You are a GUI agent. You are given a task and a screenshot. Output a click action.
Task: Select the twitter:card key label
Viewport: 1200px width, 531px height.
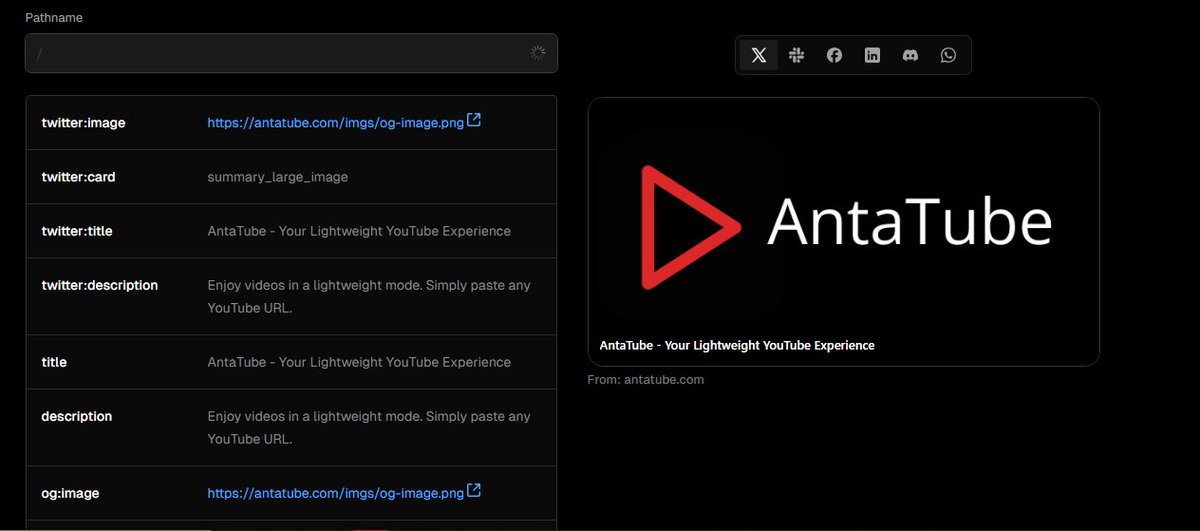[x=78, y=177]
